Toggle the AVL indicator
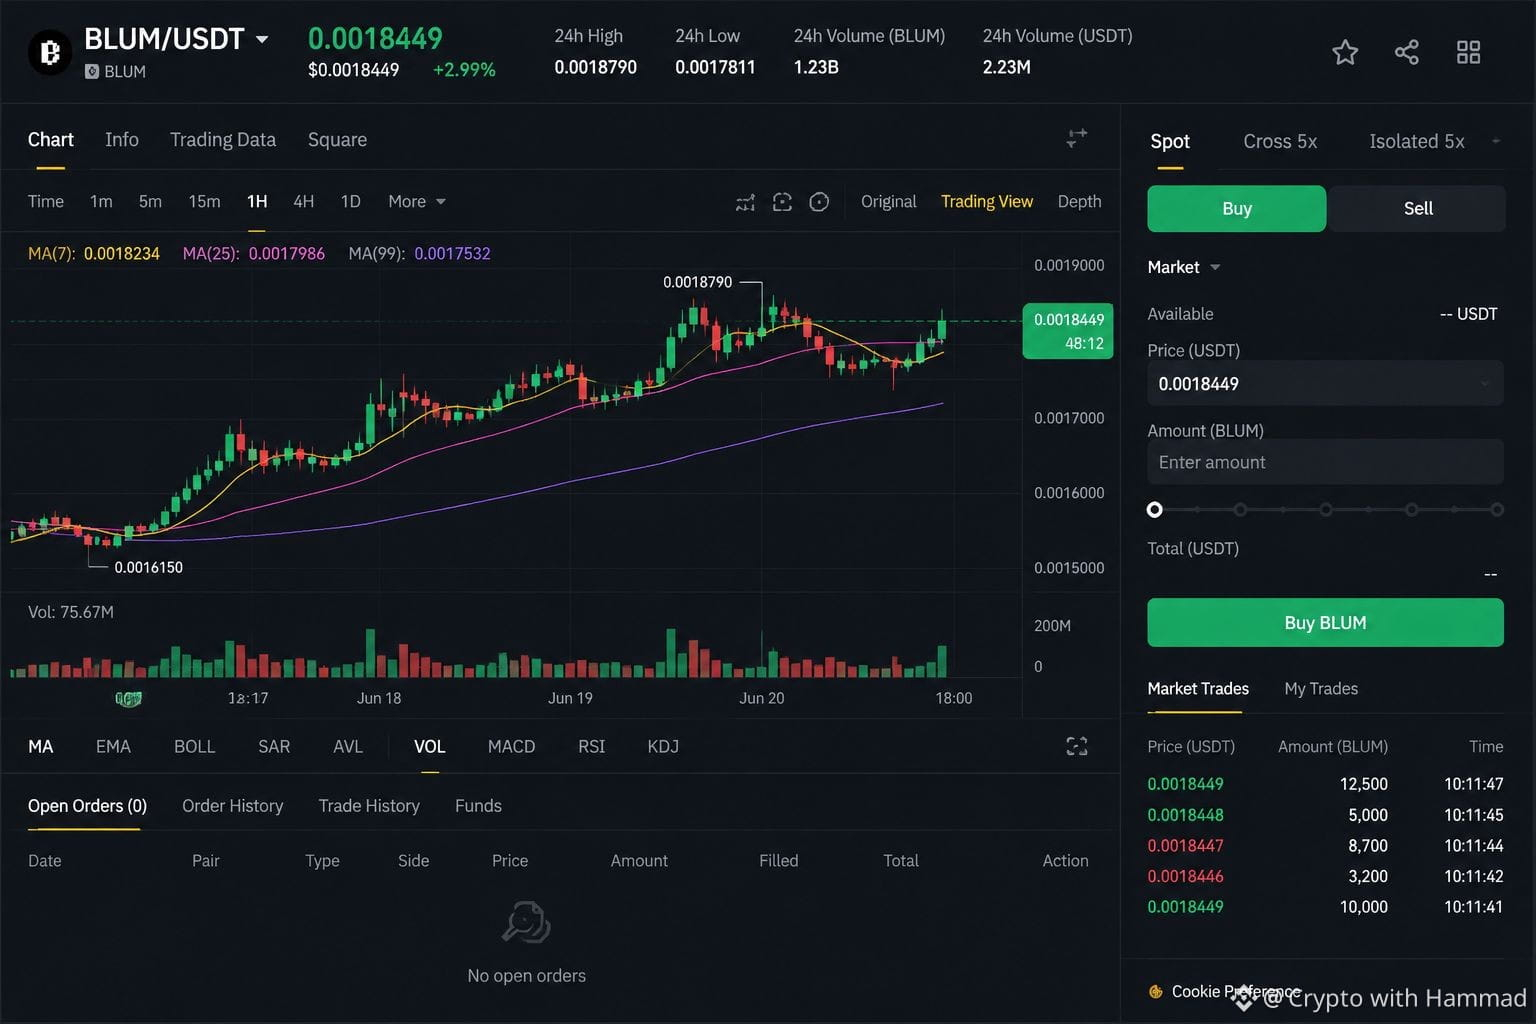 tap(348, 746)
